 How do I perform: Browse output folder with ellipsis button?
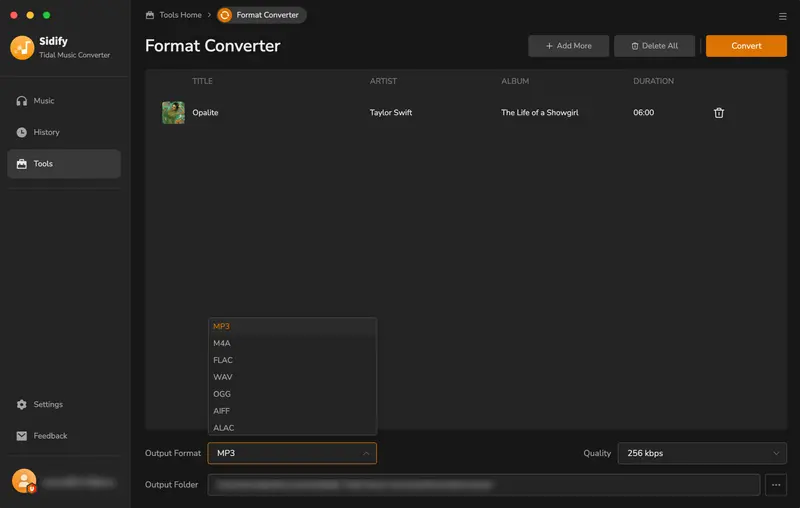point(776,485)
